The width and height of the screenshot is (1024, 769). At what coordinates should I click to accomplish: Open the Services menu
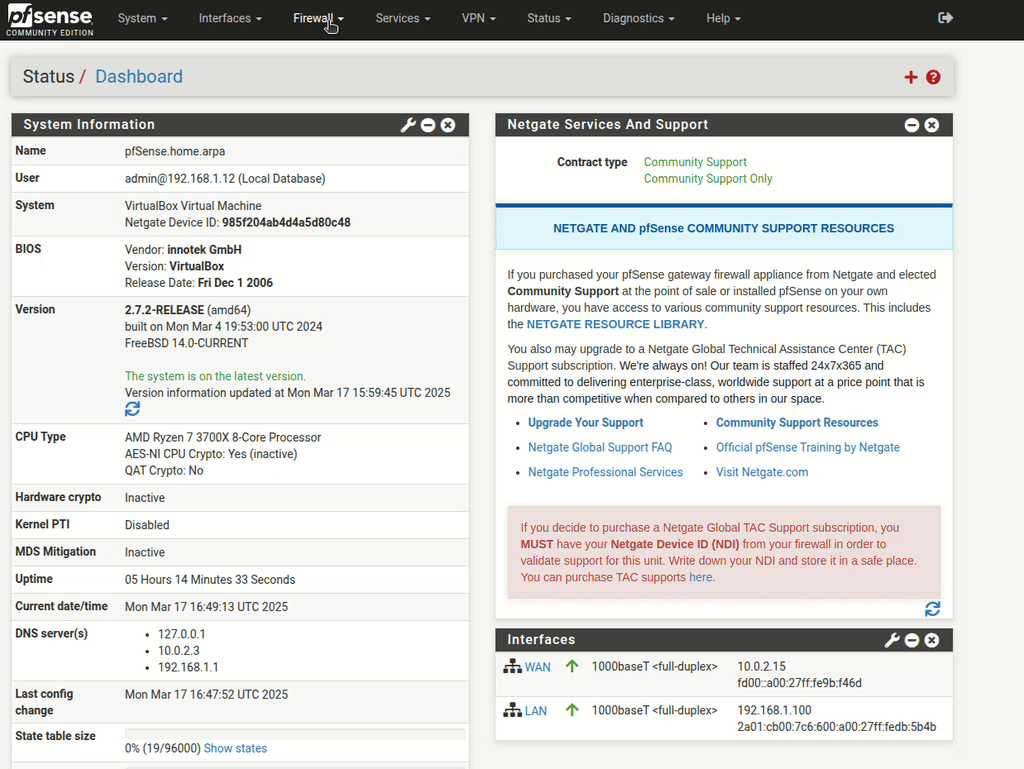click(403, 18)
